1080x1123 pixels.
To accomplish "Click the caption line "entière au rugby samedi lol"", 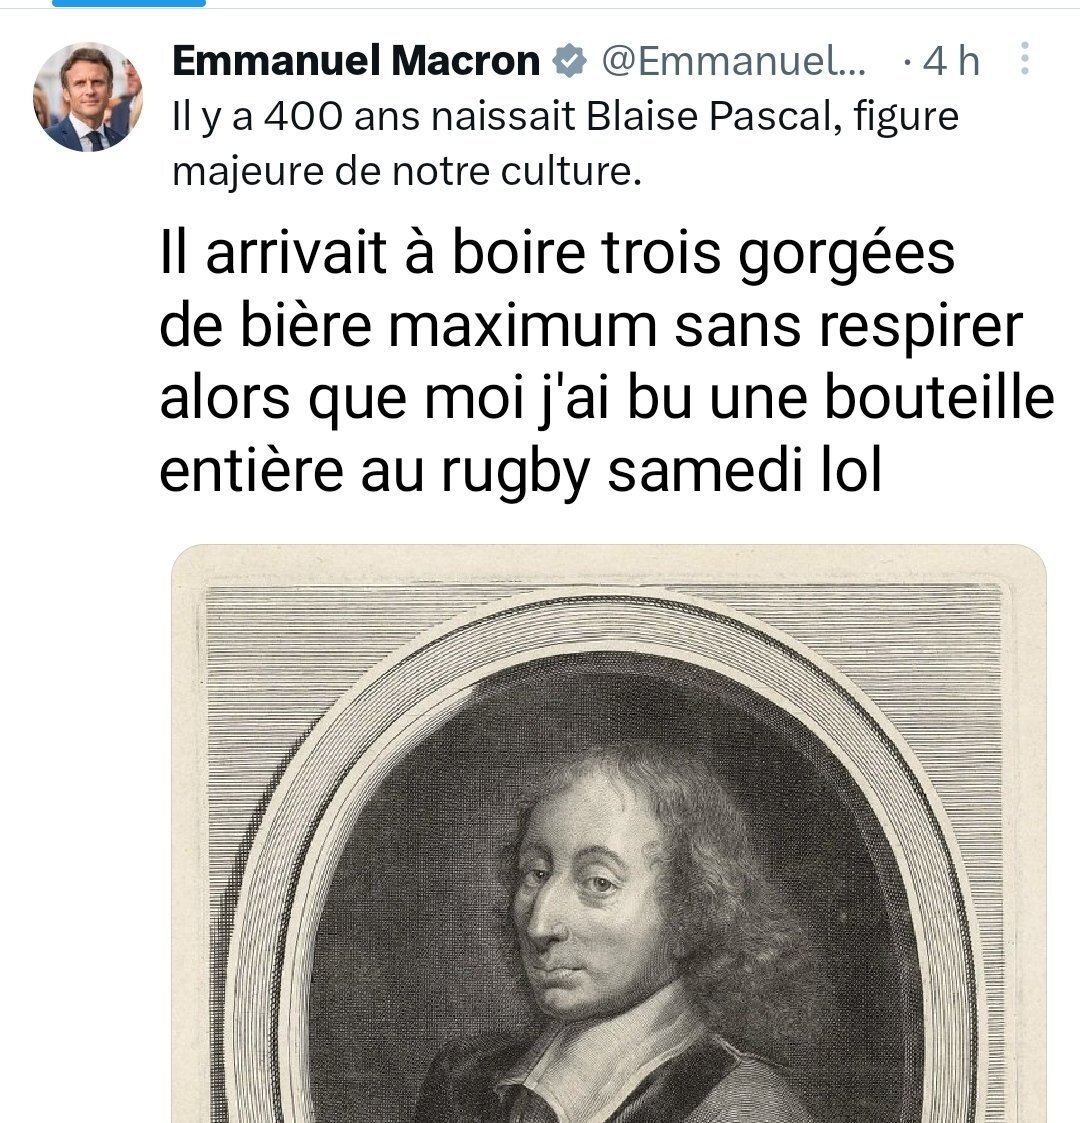I will click(520, 471).
